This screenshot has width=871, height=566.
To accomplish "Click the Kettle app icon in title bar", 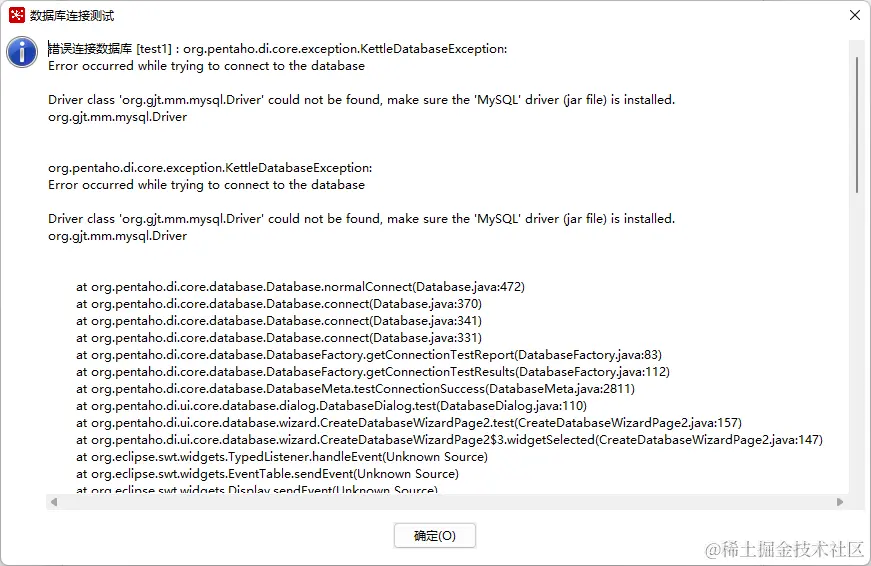I will 16,15.
